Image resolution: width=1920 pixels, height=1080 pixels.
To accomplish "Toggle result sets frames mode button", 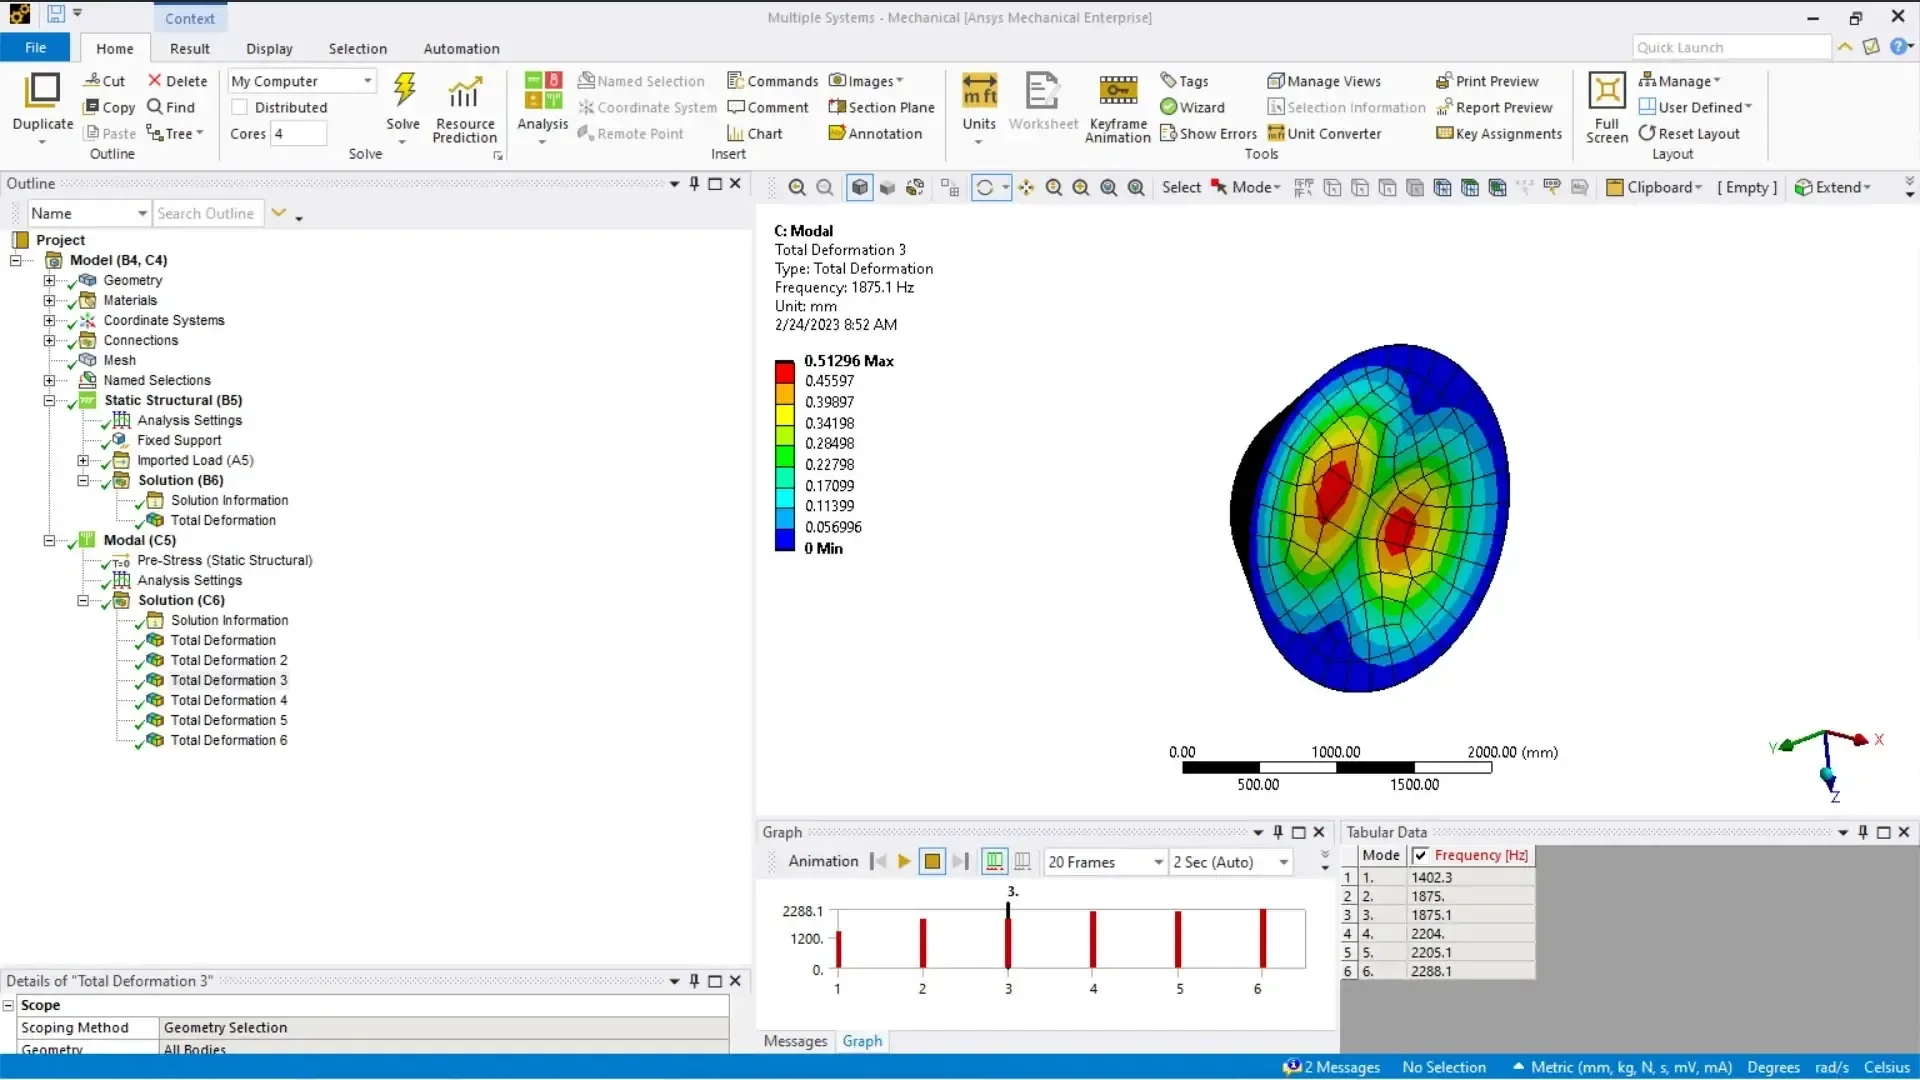I will (1023, 862).
